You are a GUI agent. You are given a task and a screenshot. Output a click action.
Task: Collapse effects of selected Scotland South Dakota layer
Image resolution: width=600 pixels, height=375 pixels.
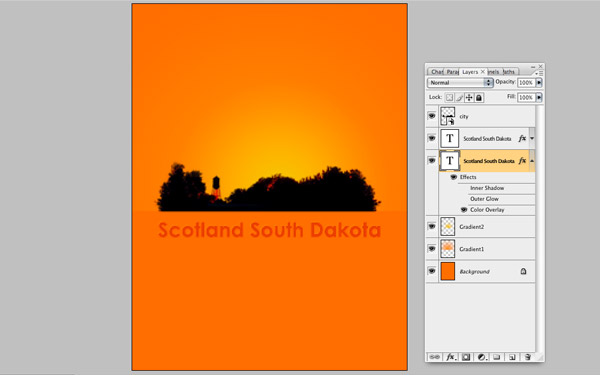[532, 161]
